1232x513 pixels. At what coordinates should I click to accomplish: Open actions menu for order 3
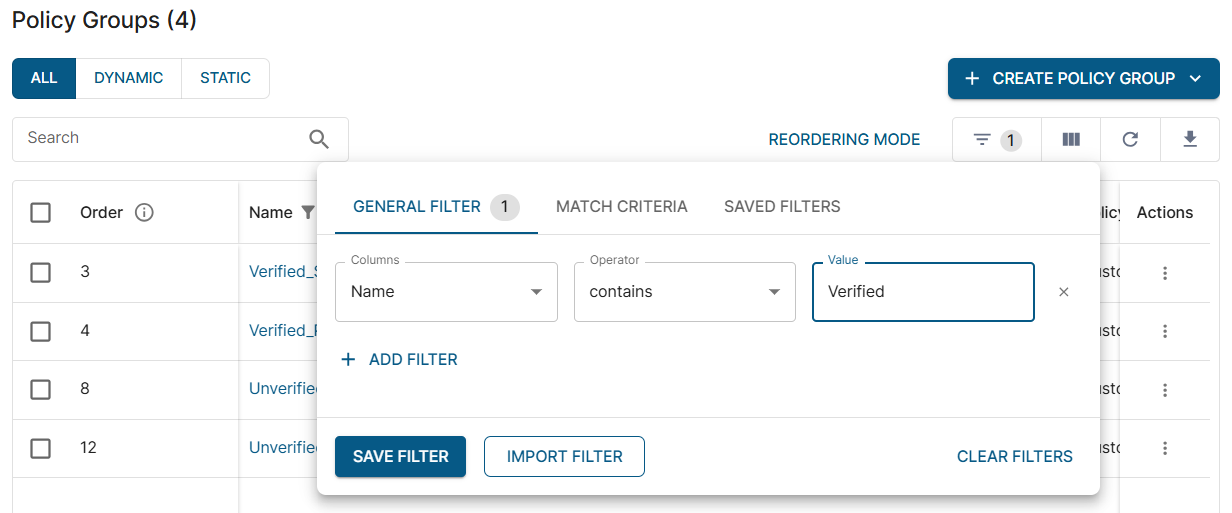pos(1165,273)
